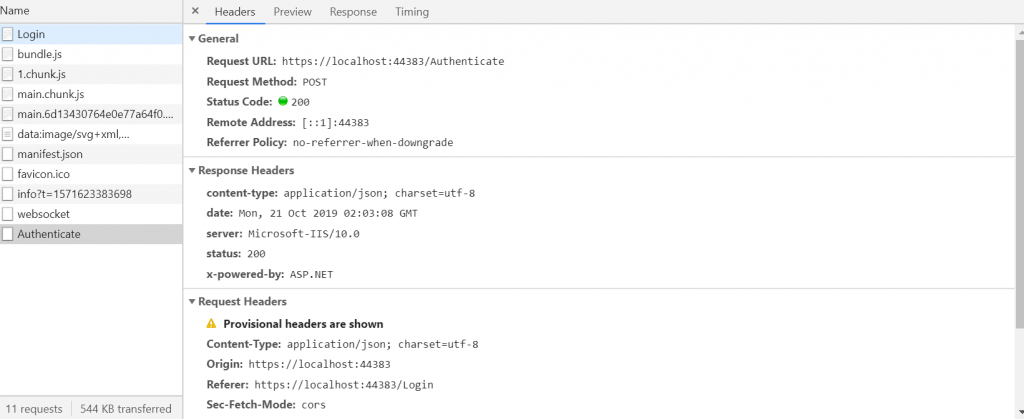Collapse the Response Headers section
Image resolution: width=1024 pixels, height=419 pixels.
pos(192,171)
